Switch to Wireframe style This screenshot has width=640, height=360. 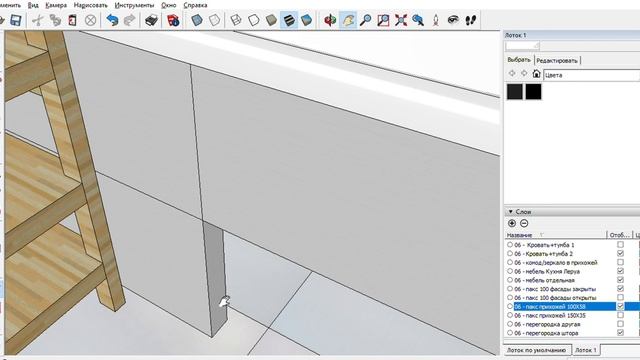[x=236, y=20]
